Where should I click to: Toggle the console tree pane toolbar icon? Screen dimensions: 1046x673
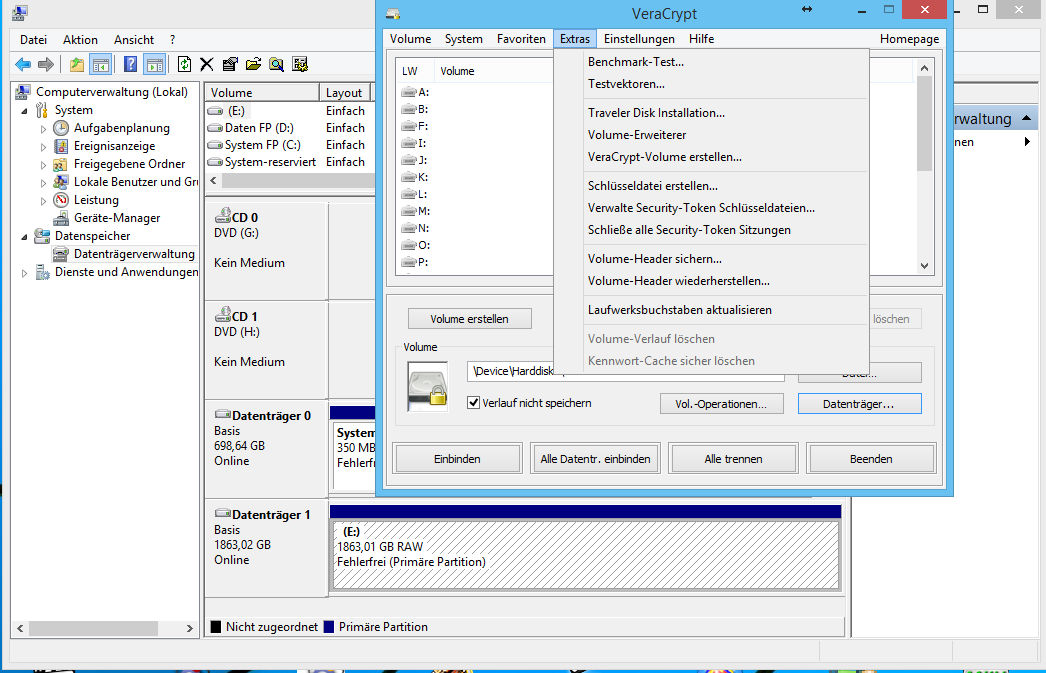pos(101,65)
